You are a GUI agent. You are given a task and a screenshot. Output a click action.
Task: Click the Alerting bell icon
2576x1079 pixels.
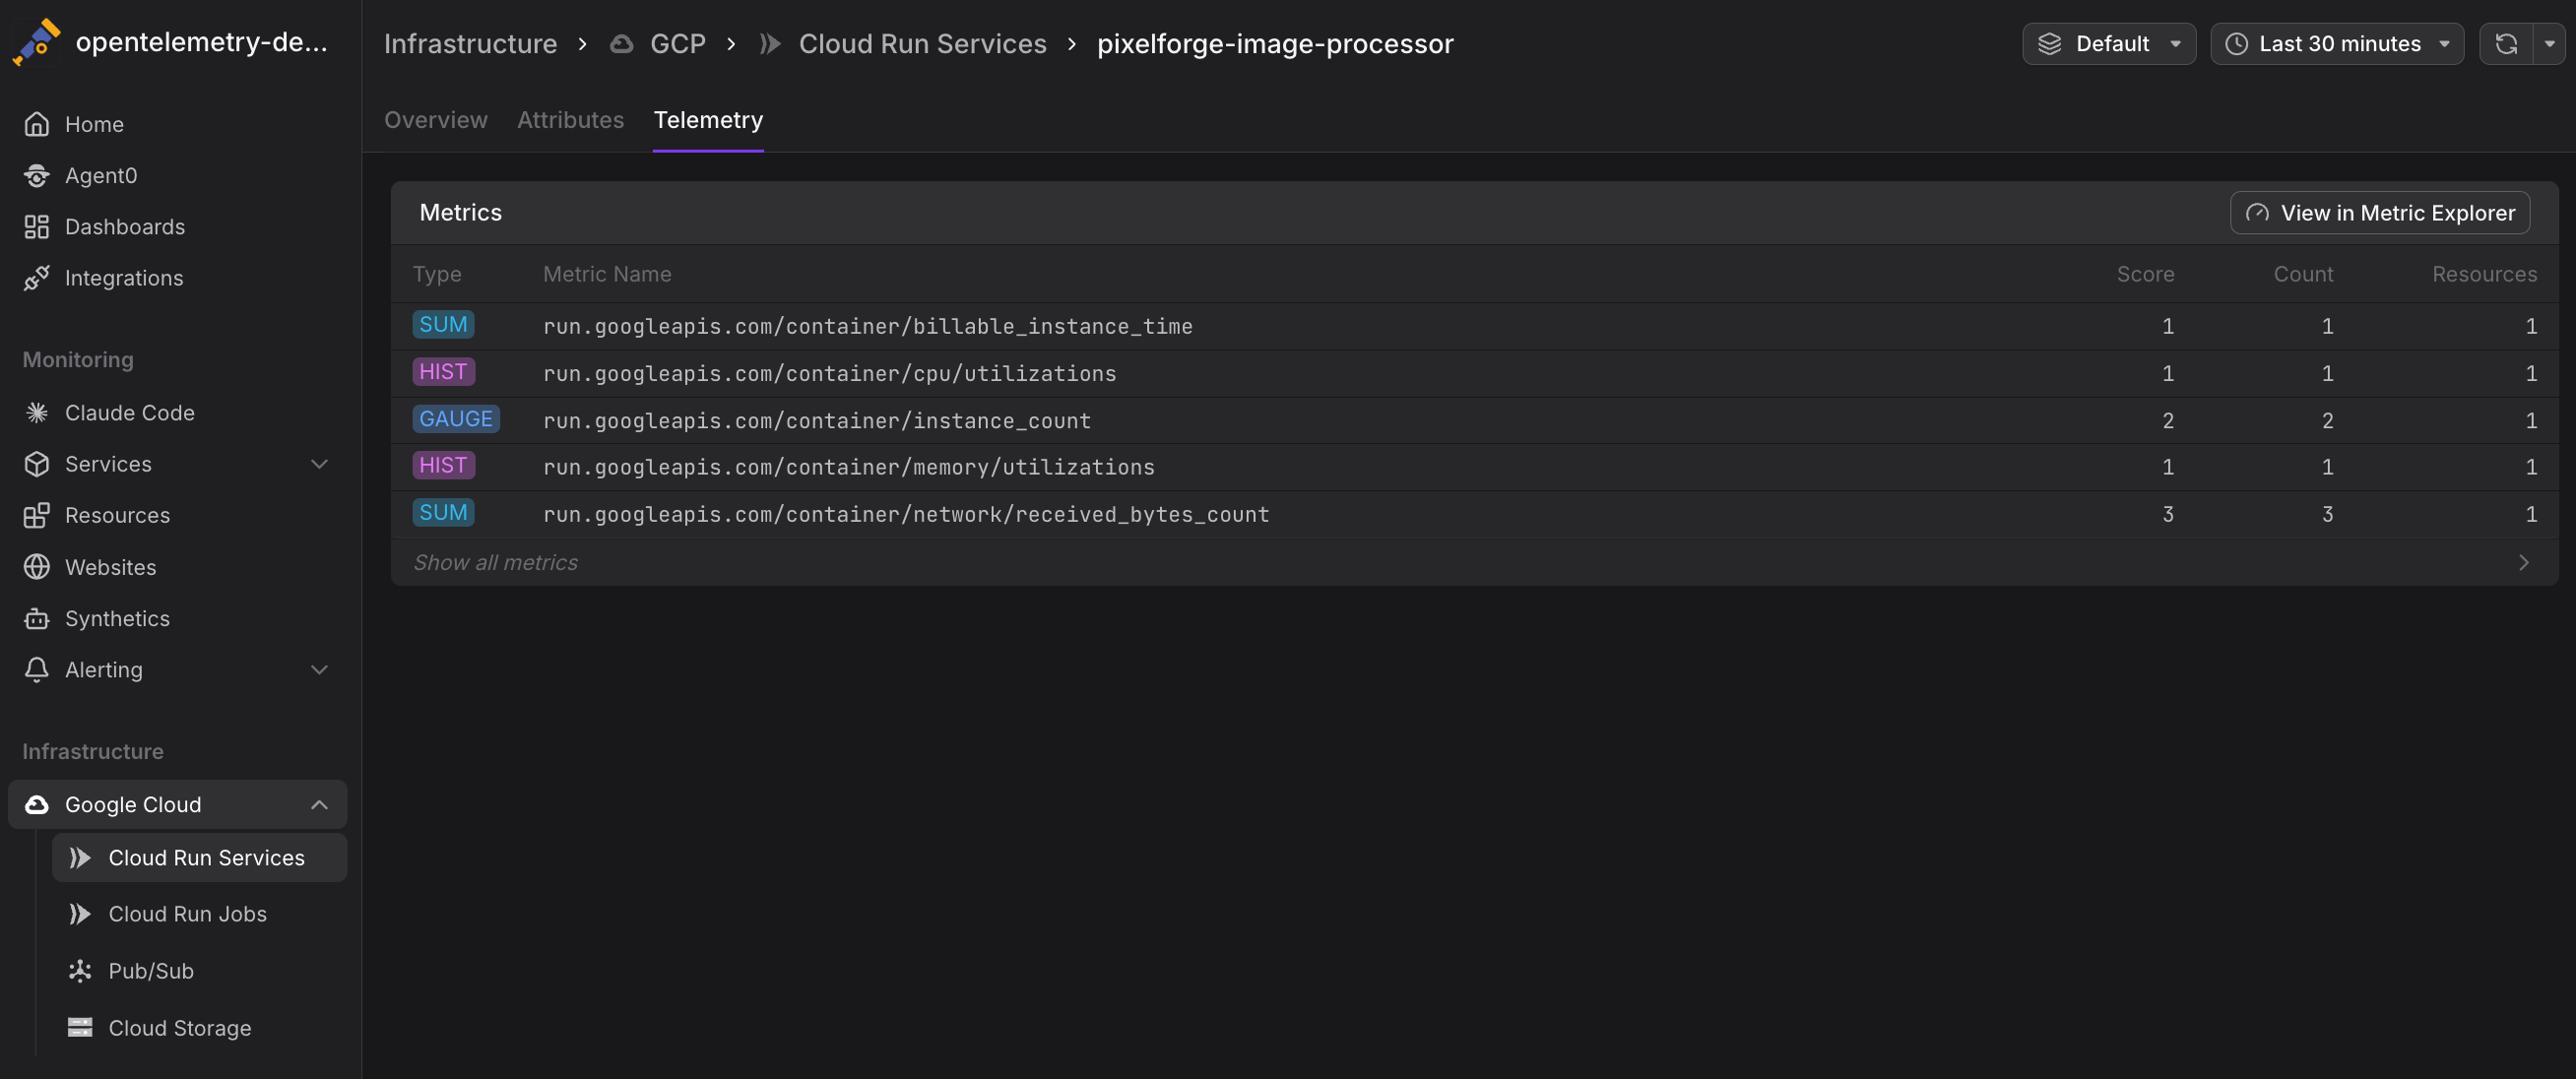(x=37, y=669)
